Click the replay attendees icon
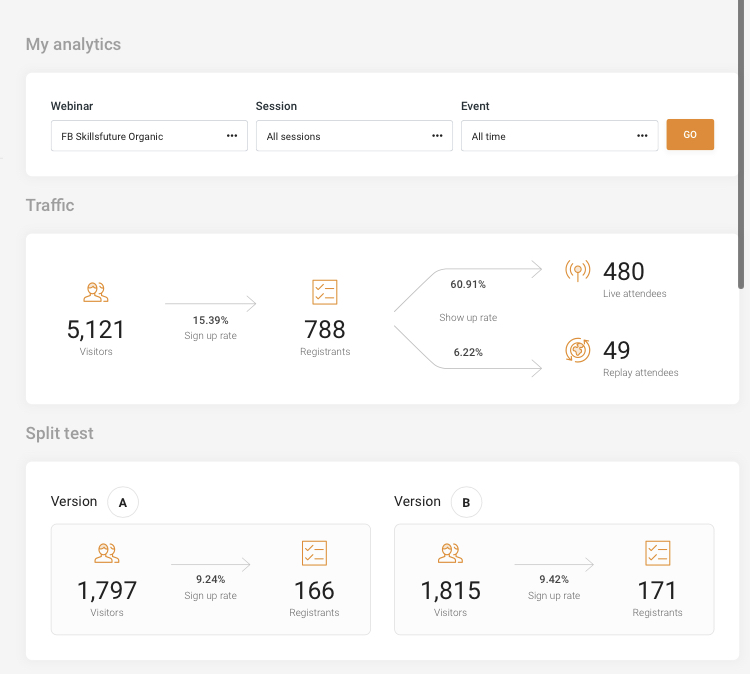The width and height of the screenshot is (750, 674). 577,350
